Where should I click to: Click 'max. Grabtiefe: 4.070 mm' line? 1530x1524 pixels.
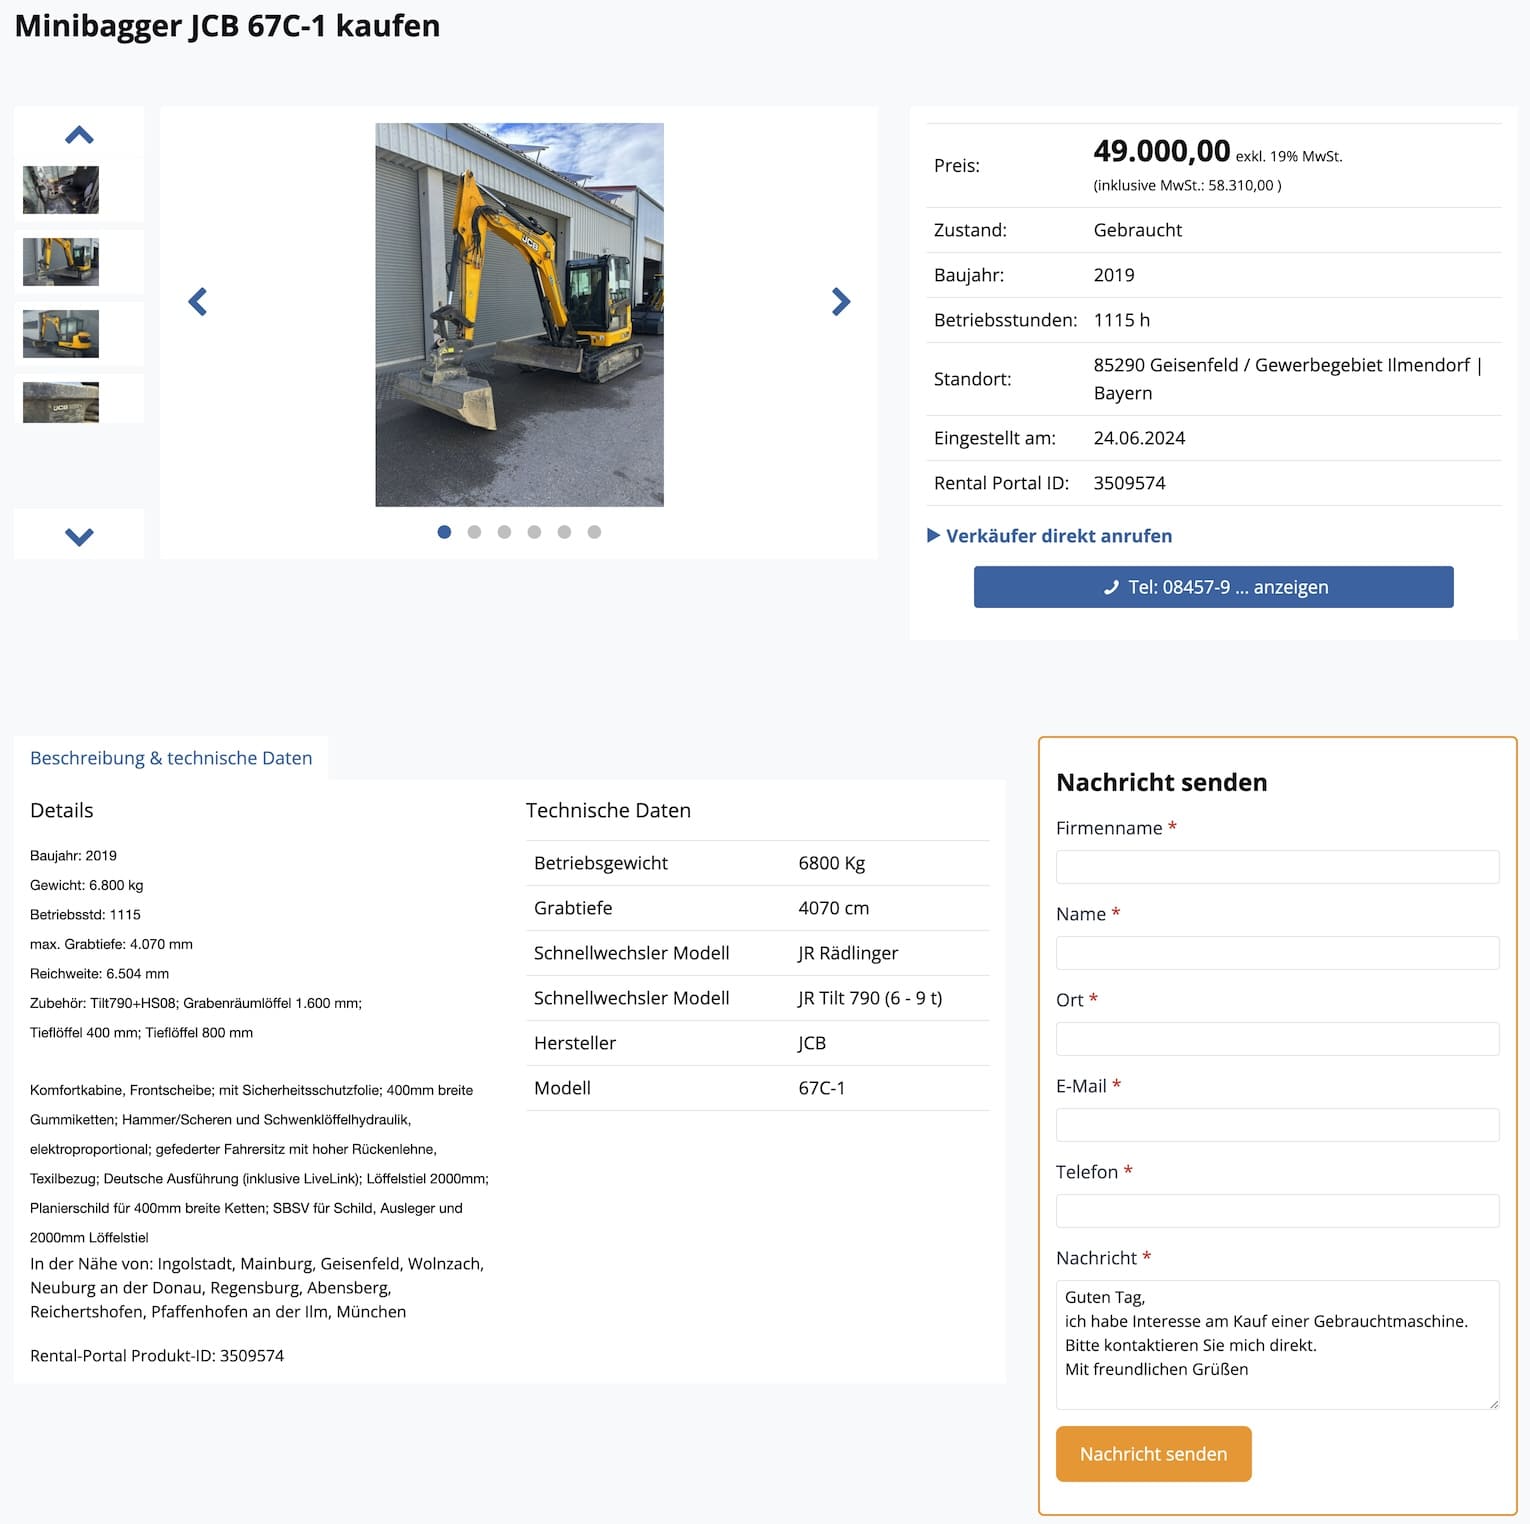[x=111, y=944]
